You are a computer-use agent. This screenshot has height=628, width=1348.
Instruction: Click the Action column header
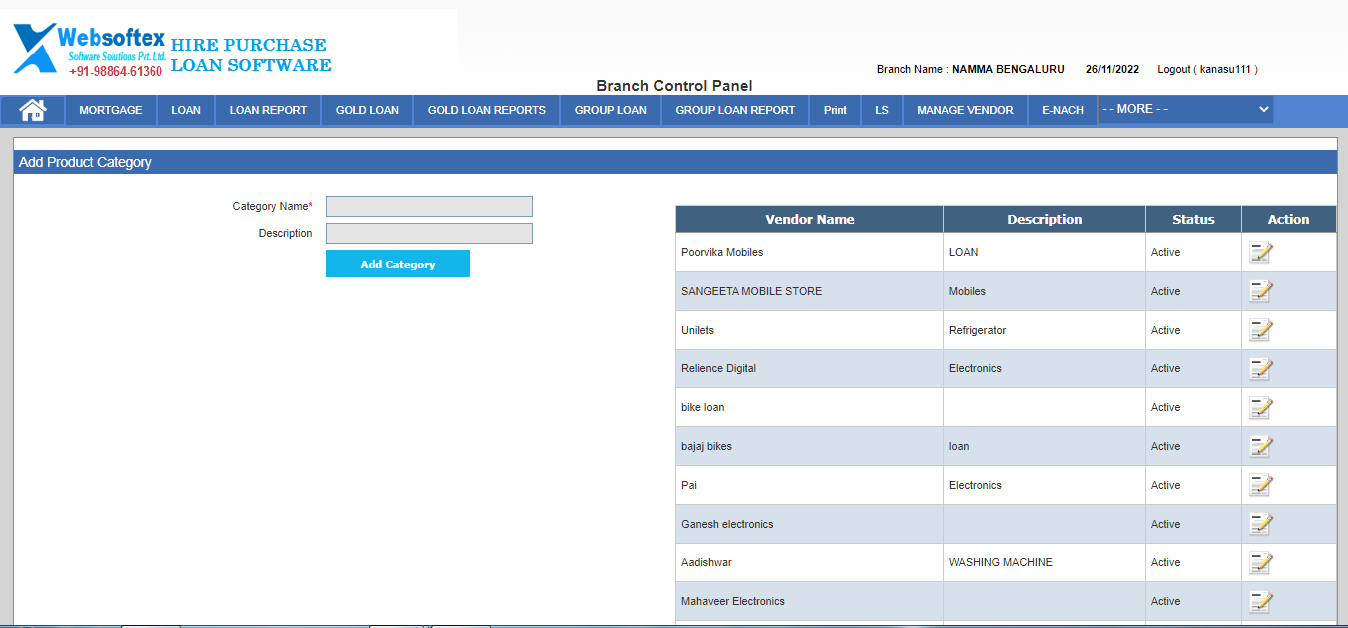pos(1289,219)
